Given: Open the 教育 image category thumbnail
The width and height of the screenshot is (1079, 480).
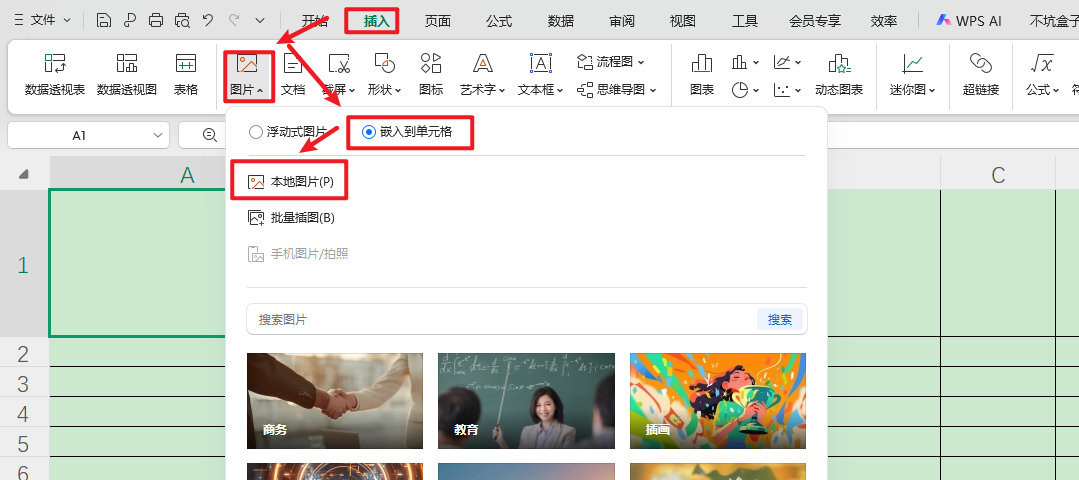Looking at the screenshot, I should [526, 401].
